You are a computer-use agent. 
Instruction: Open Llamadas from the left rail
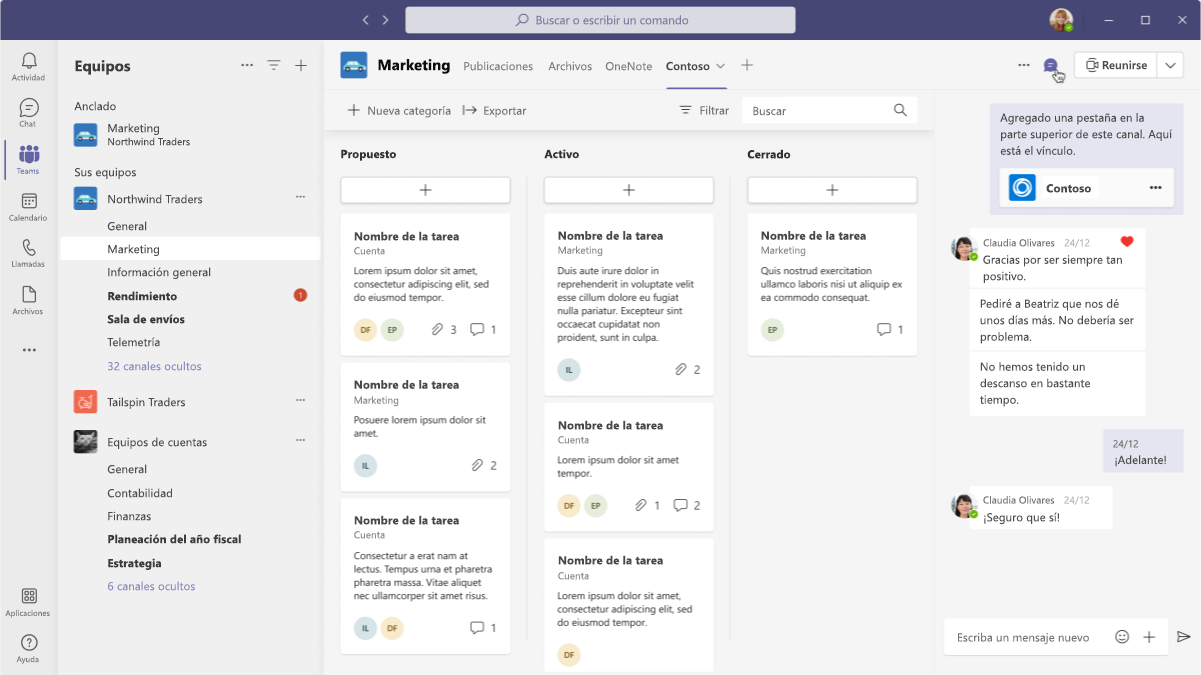point(28,254)
